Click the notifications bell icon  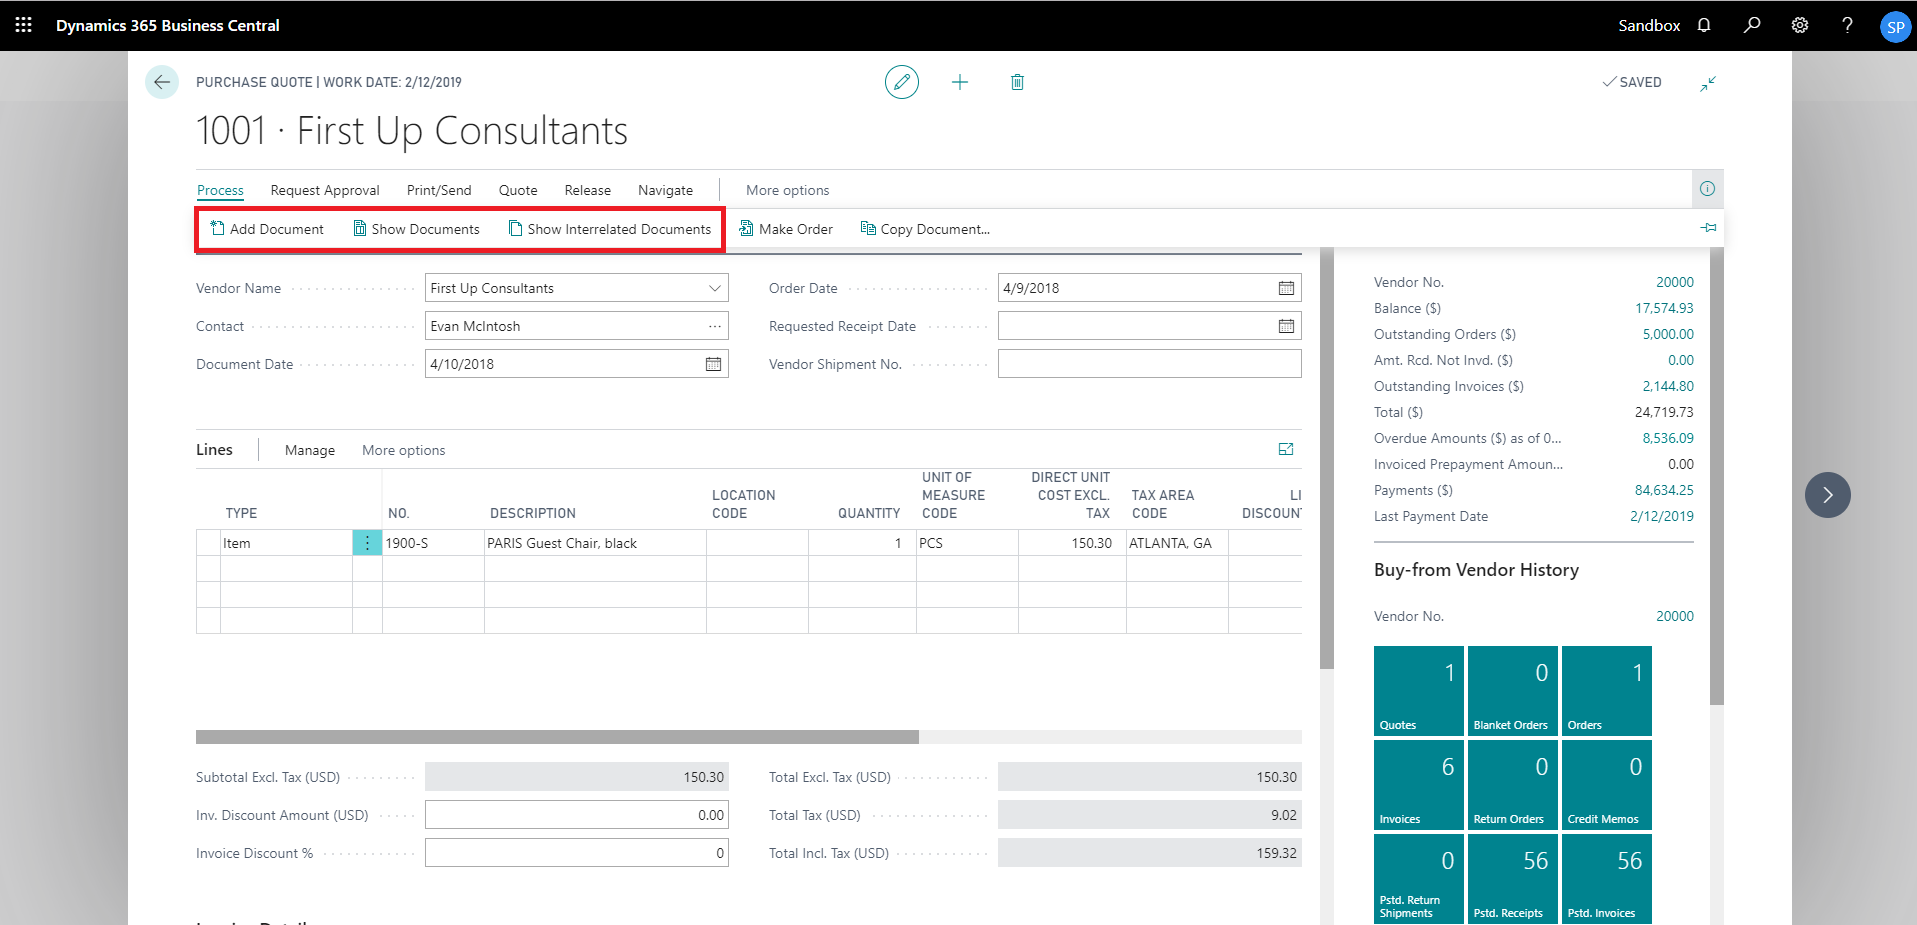click(x=1704, y=25)
